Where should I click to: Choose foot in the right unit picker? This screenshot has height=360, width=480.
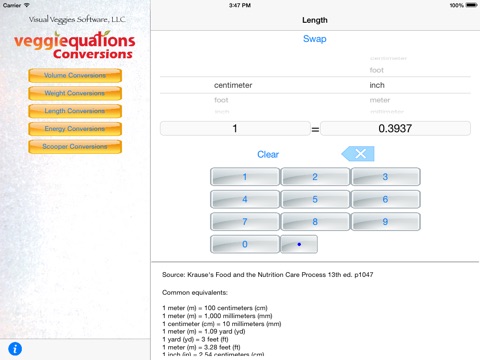(377, 70)
